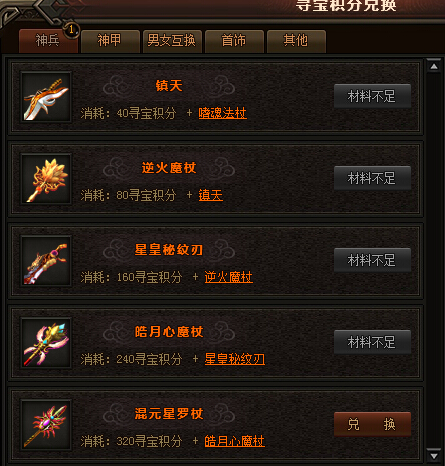
Task: Select the 星皇秘纹刃 blade icon
Action: (46, 261)
